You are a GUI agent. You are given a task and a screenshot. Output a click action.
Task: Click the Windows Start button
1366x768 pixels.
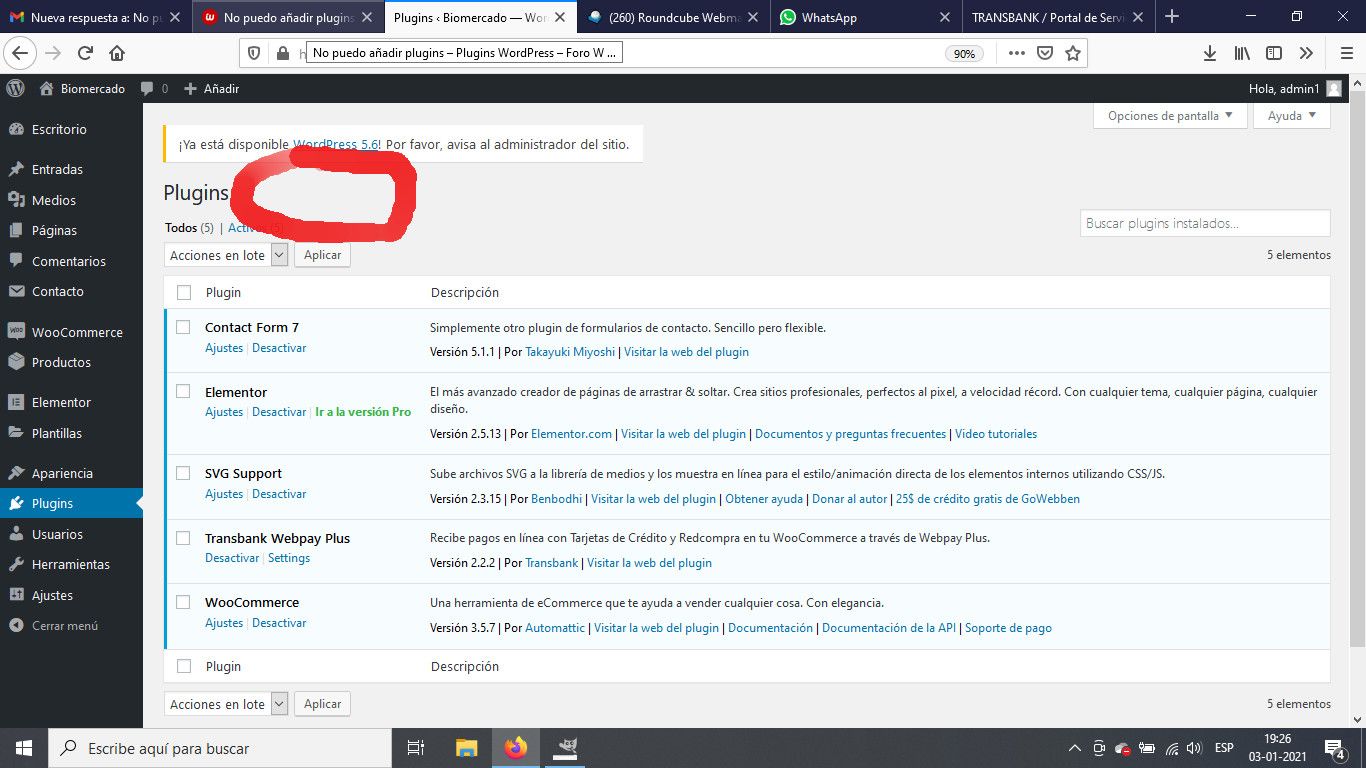point(24,748)
